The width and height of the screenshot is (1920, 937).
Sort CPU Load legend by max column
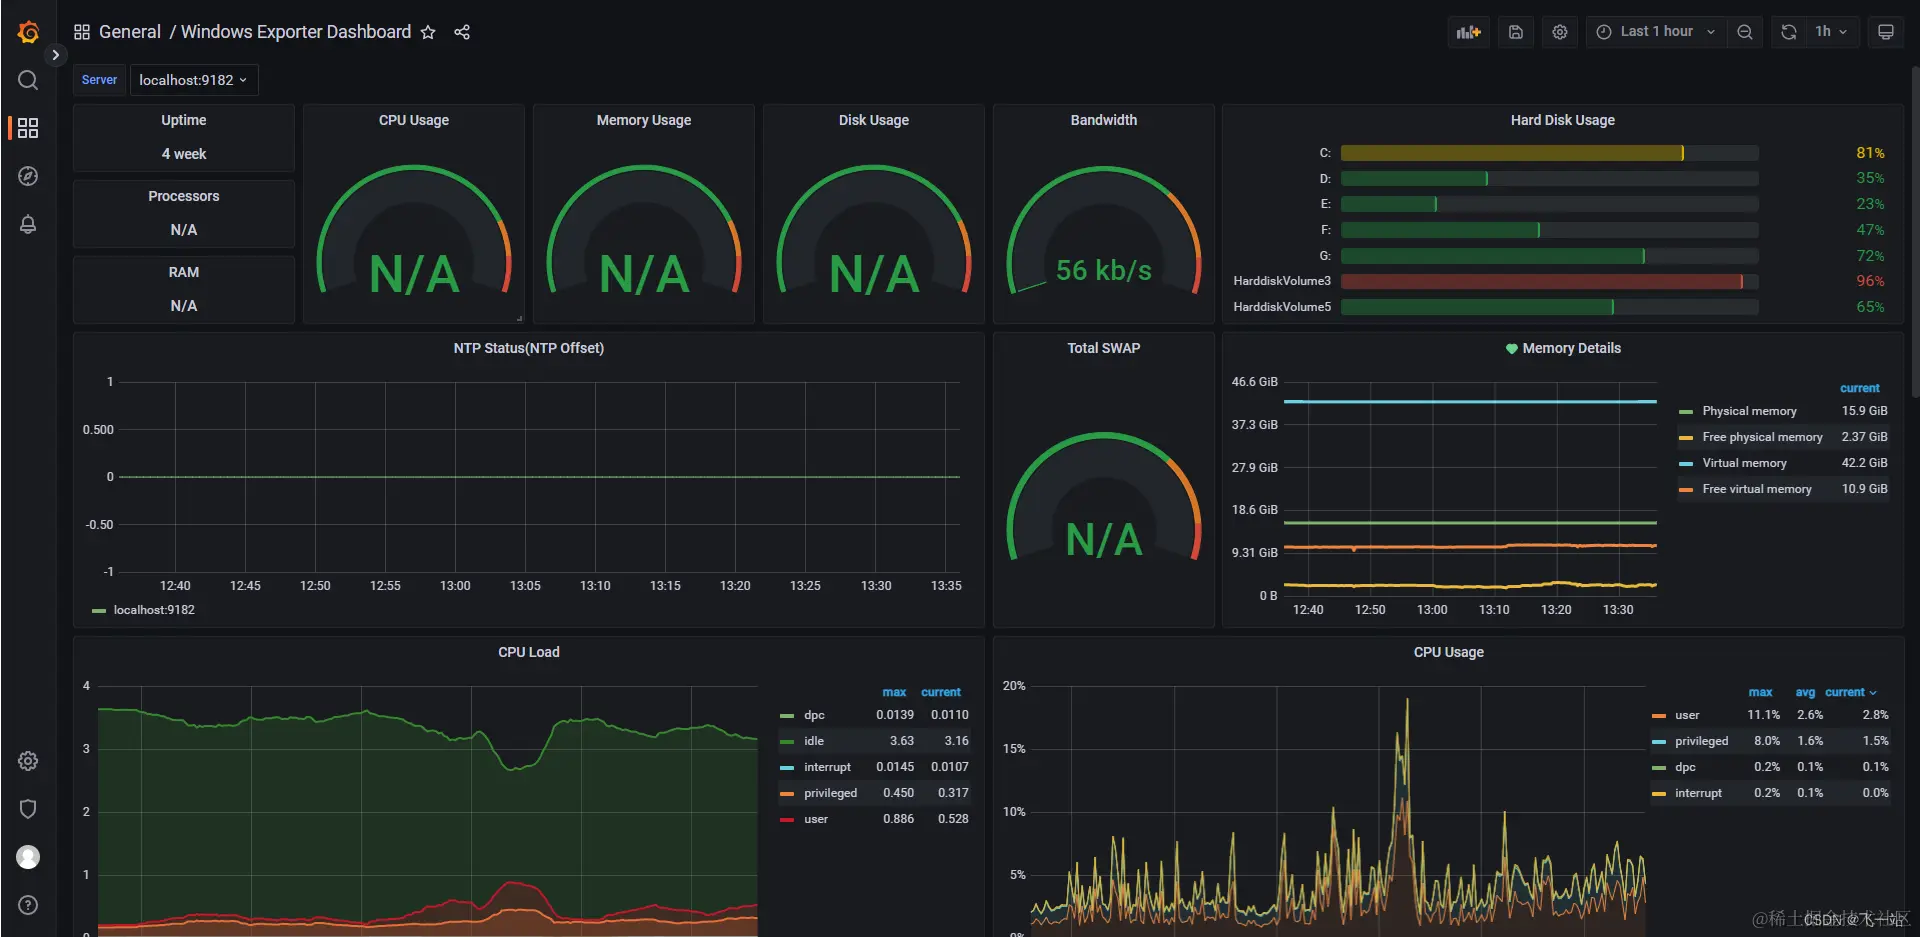894,692
